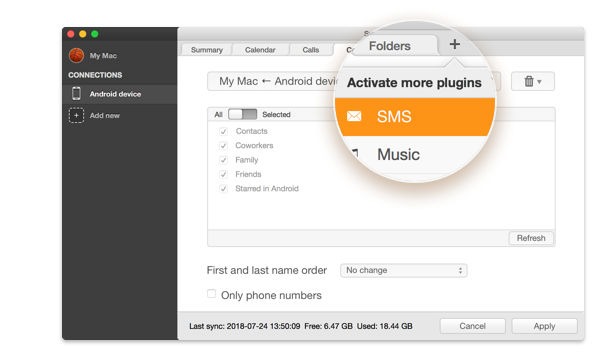This screenshot has height=360, width=600.
Task: Click Used: 18.44 GB status text
Action: coord(385,326)
